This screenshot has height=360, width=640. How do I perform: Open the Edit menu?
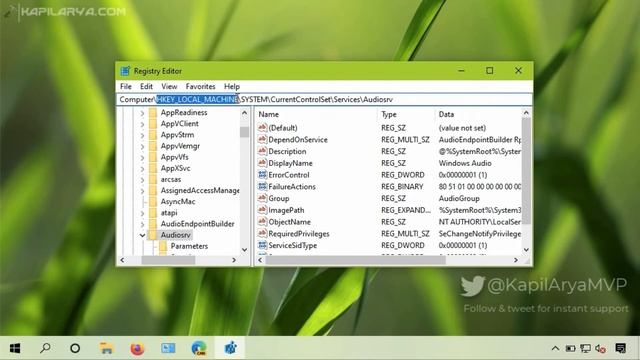pos(146,87)
